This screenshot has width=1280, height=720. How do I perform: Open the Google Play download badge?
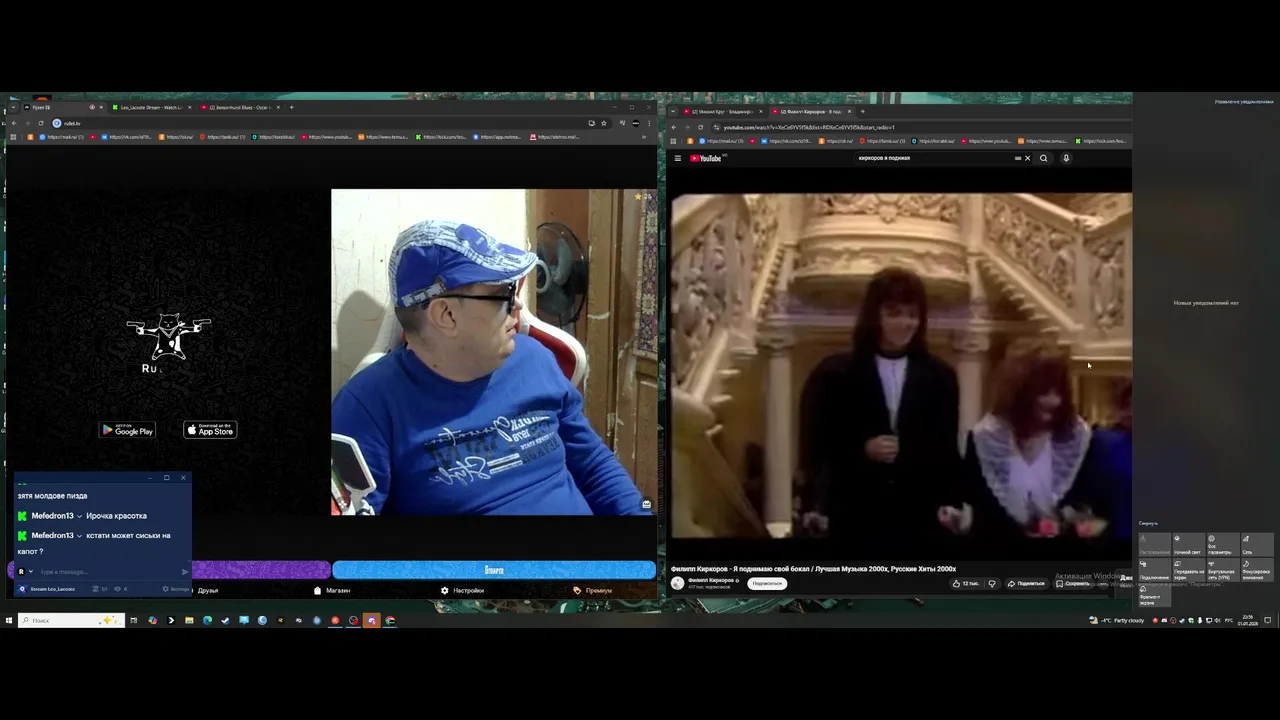127,430
